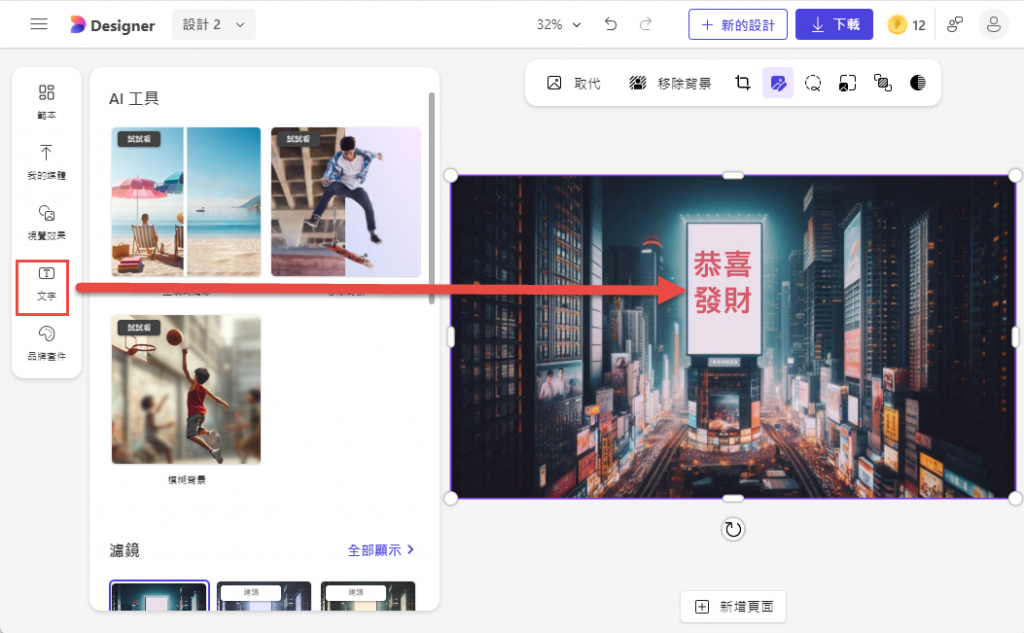Image resolution: width=1024 pixels, height=633 pixels.
Task: Click the AI tools panel scrollbar
Action: (432, 198)
